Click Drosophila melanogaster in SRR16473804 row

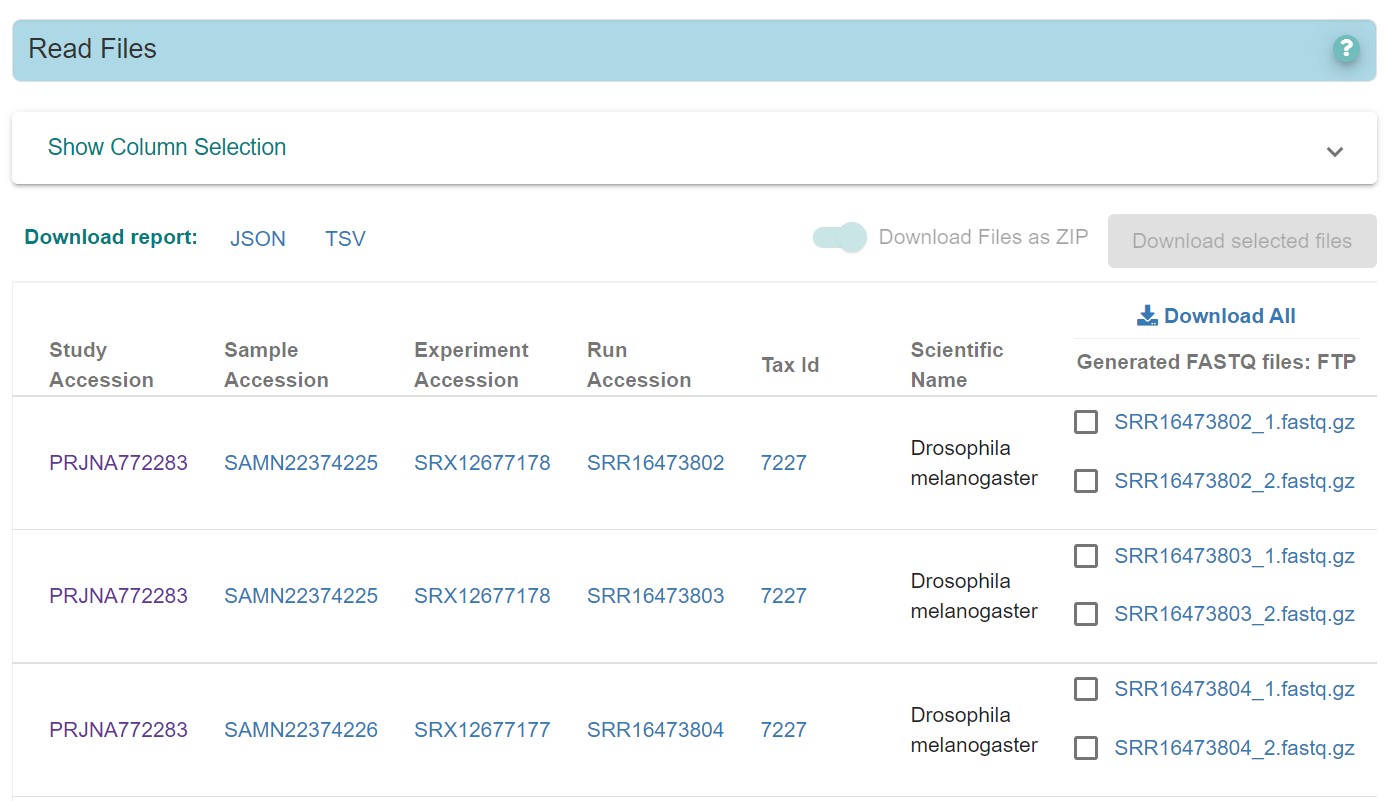[x=974, y=730]
